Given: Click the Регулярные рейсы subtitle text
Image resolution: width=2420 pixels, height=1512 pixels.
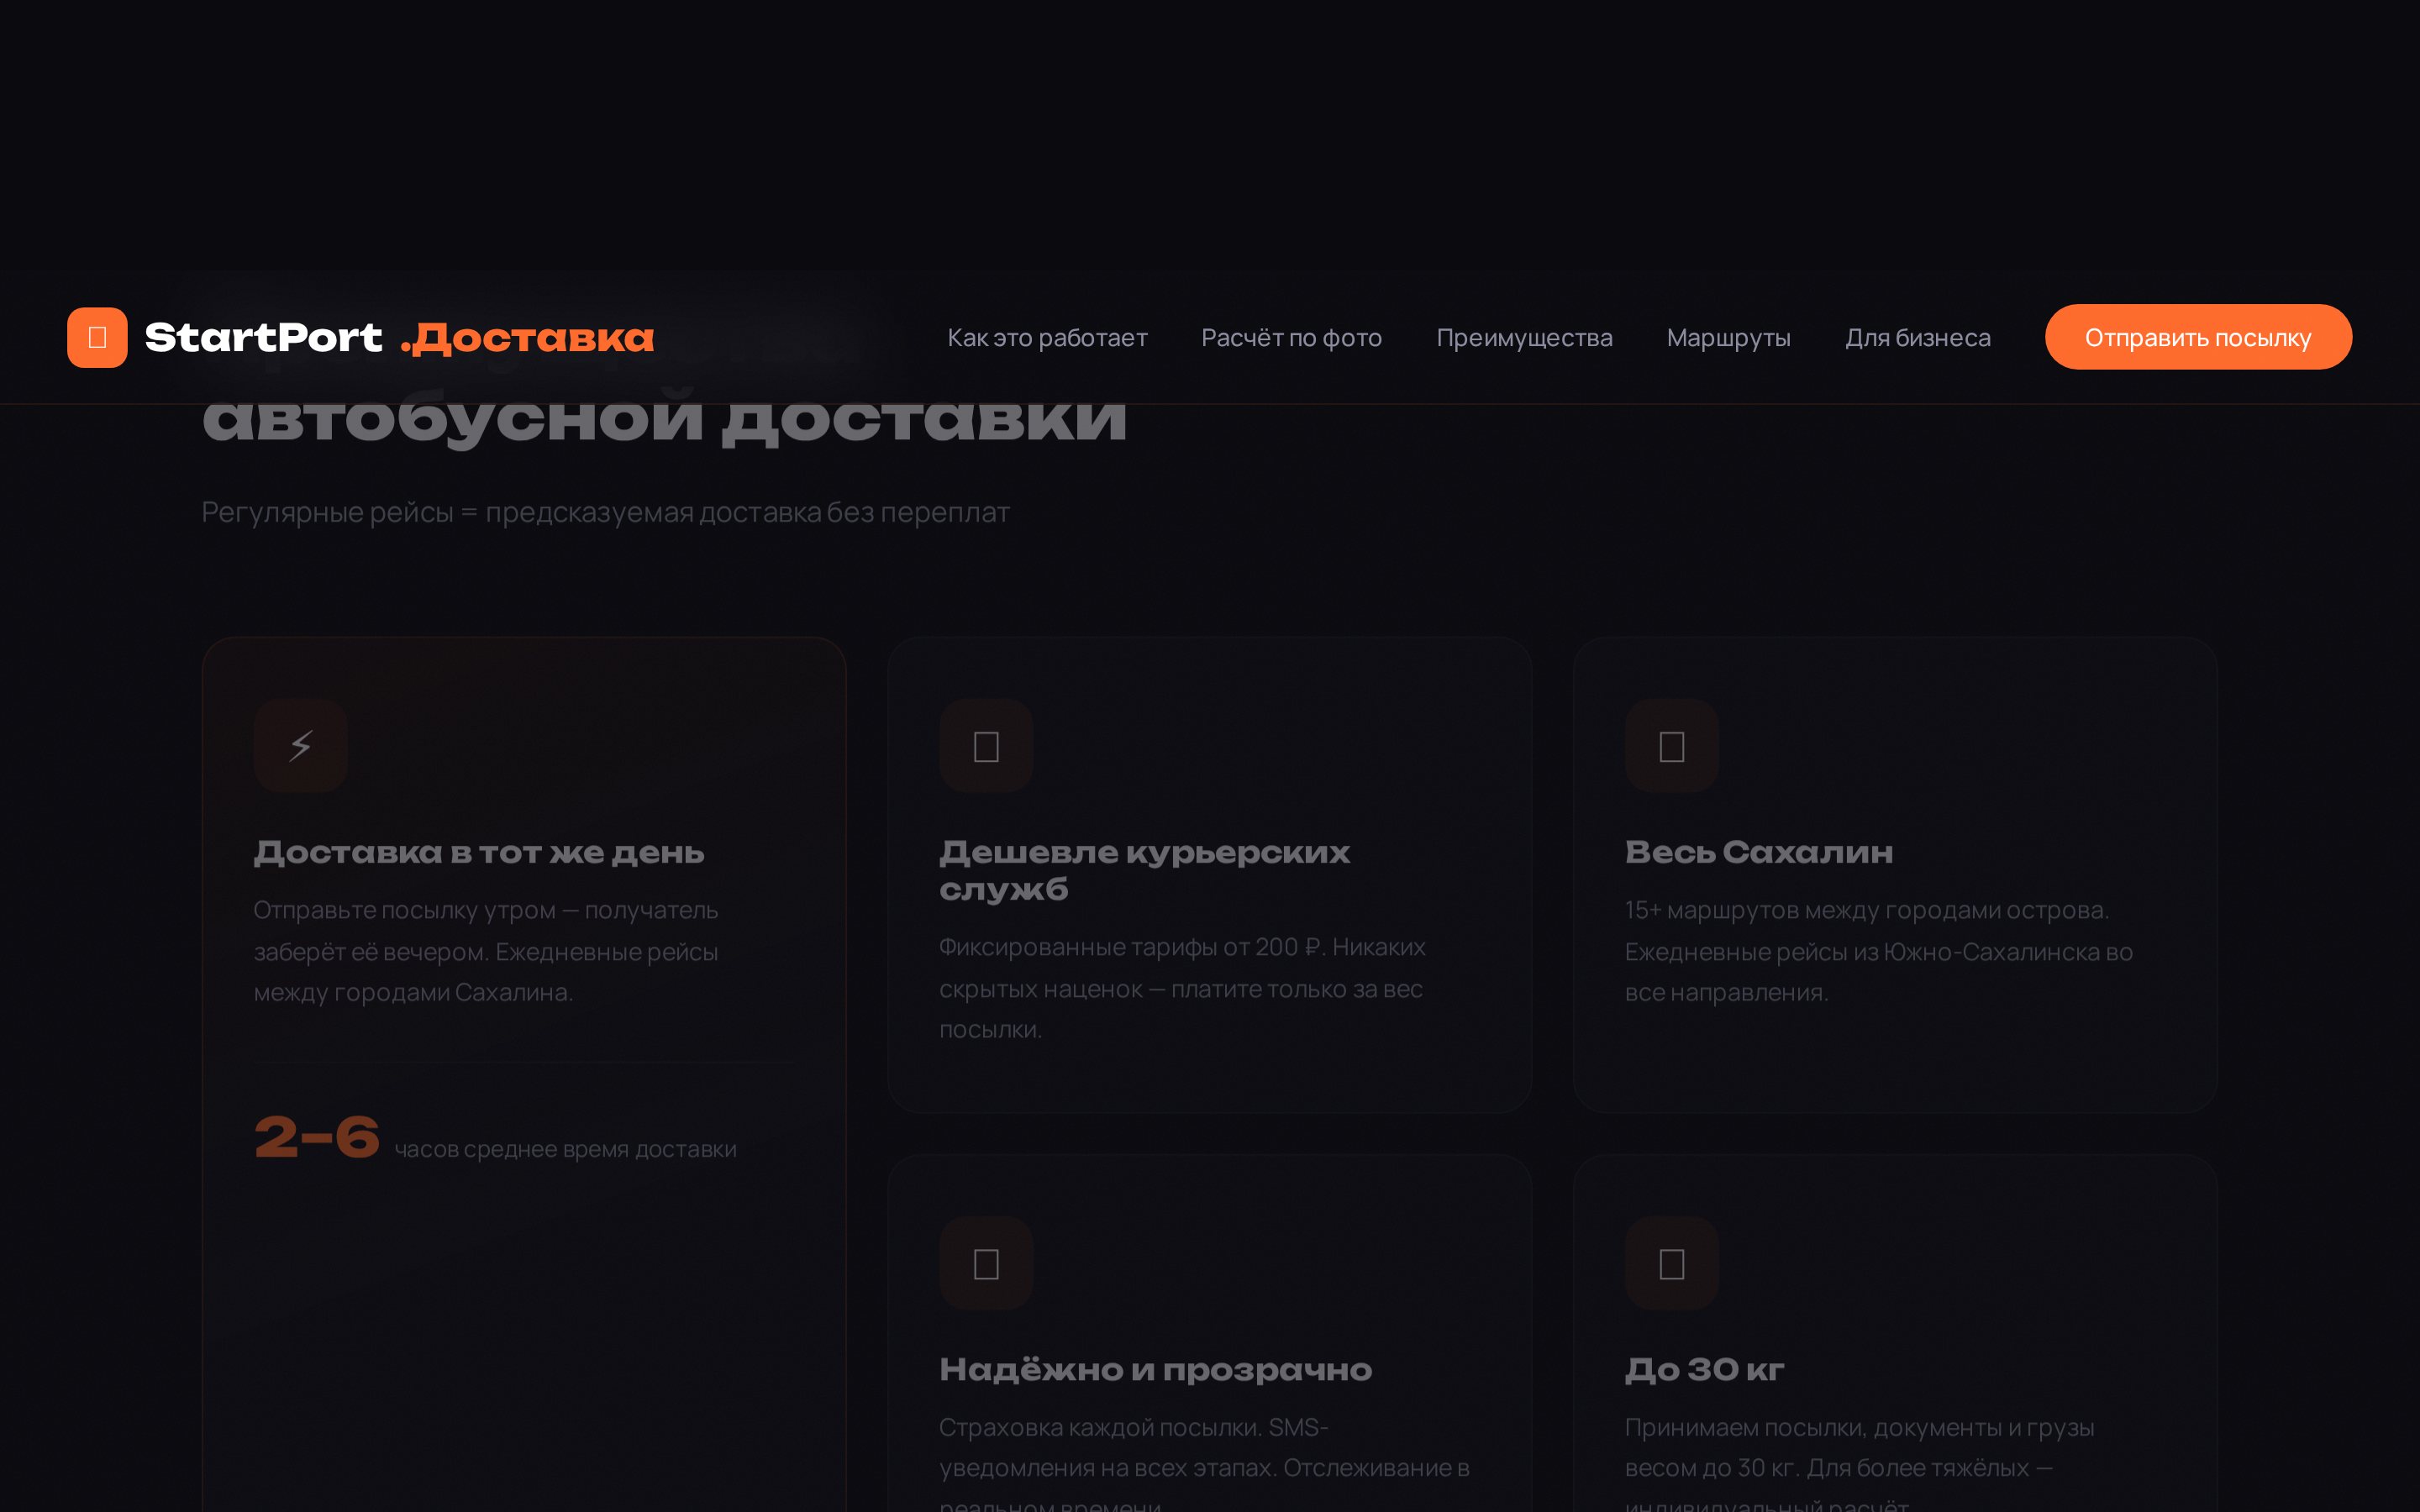Looking at the screenshot, I should pyautogui.click(x=605, y=512).
